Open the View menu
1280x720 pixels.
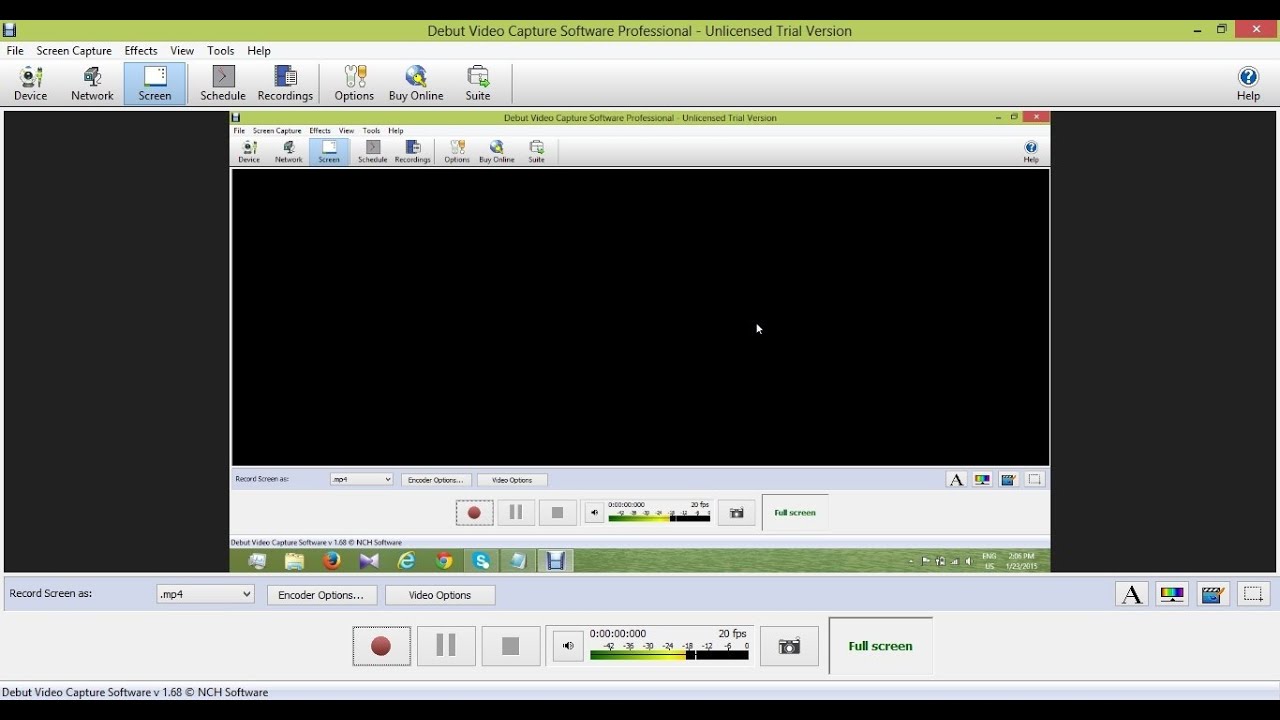tap(182, 51)
